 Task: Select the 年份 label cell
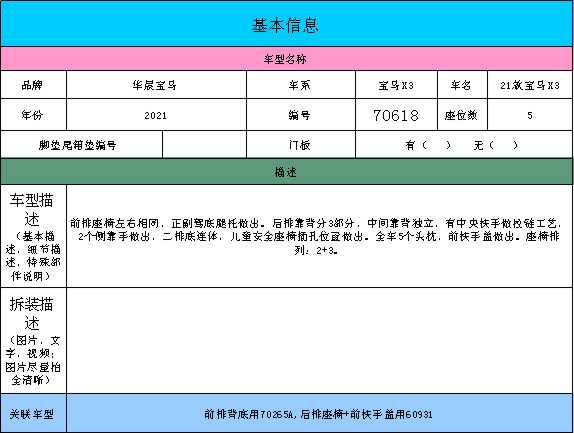[33, 115]
